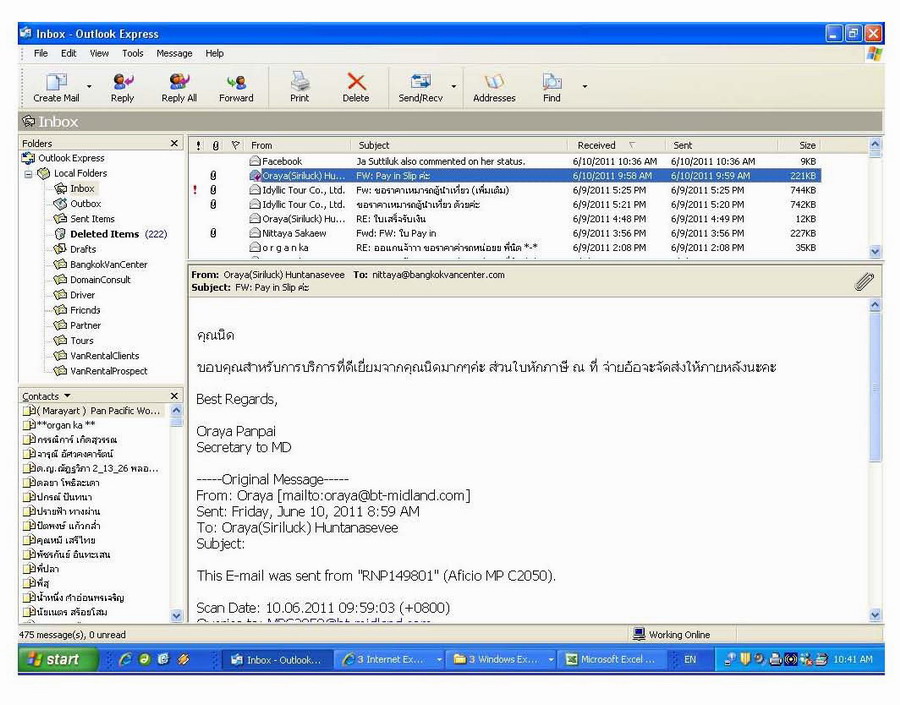
Task: Click the Find toolbar icon
Action: click(x=552, y=87)
